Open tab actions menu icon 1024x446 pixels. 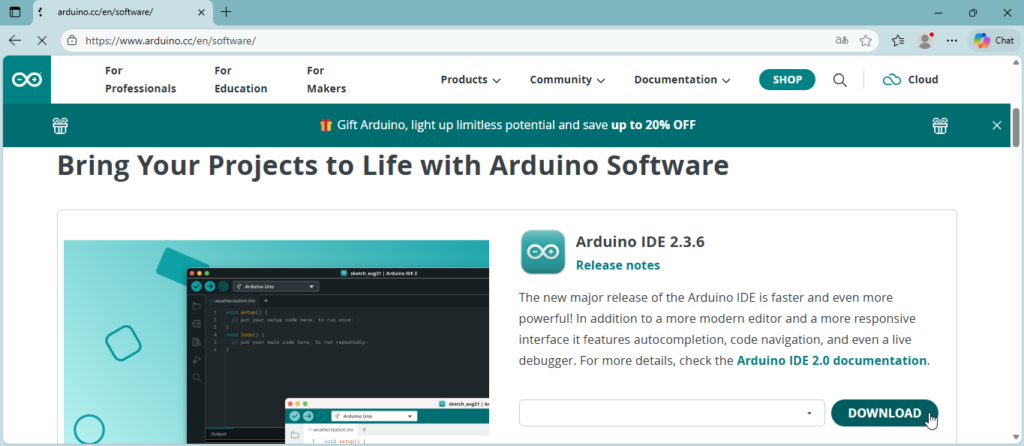coord(15,12)
